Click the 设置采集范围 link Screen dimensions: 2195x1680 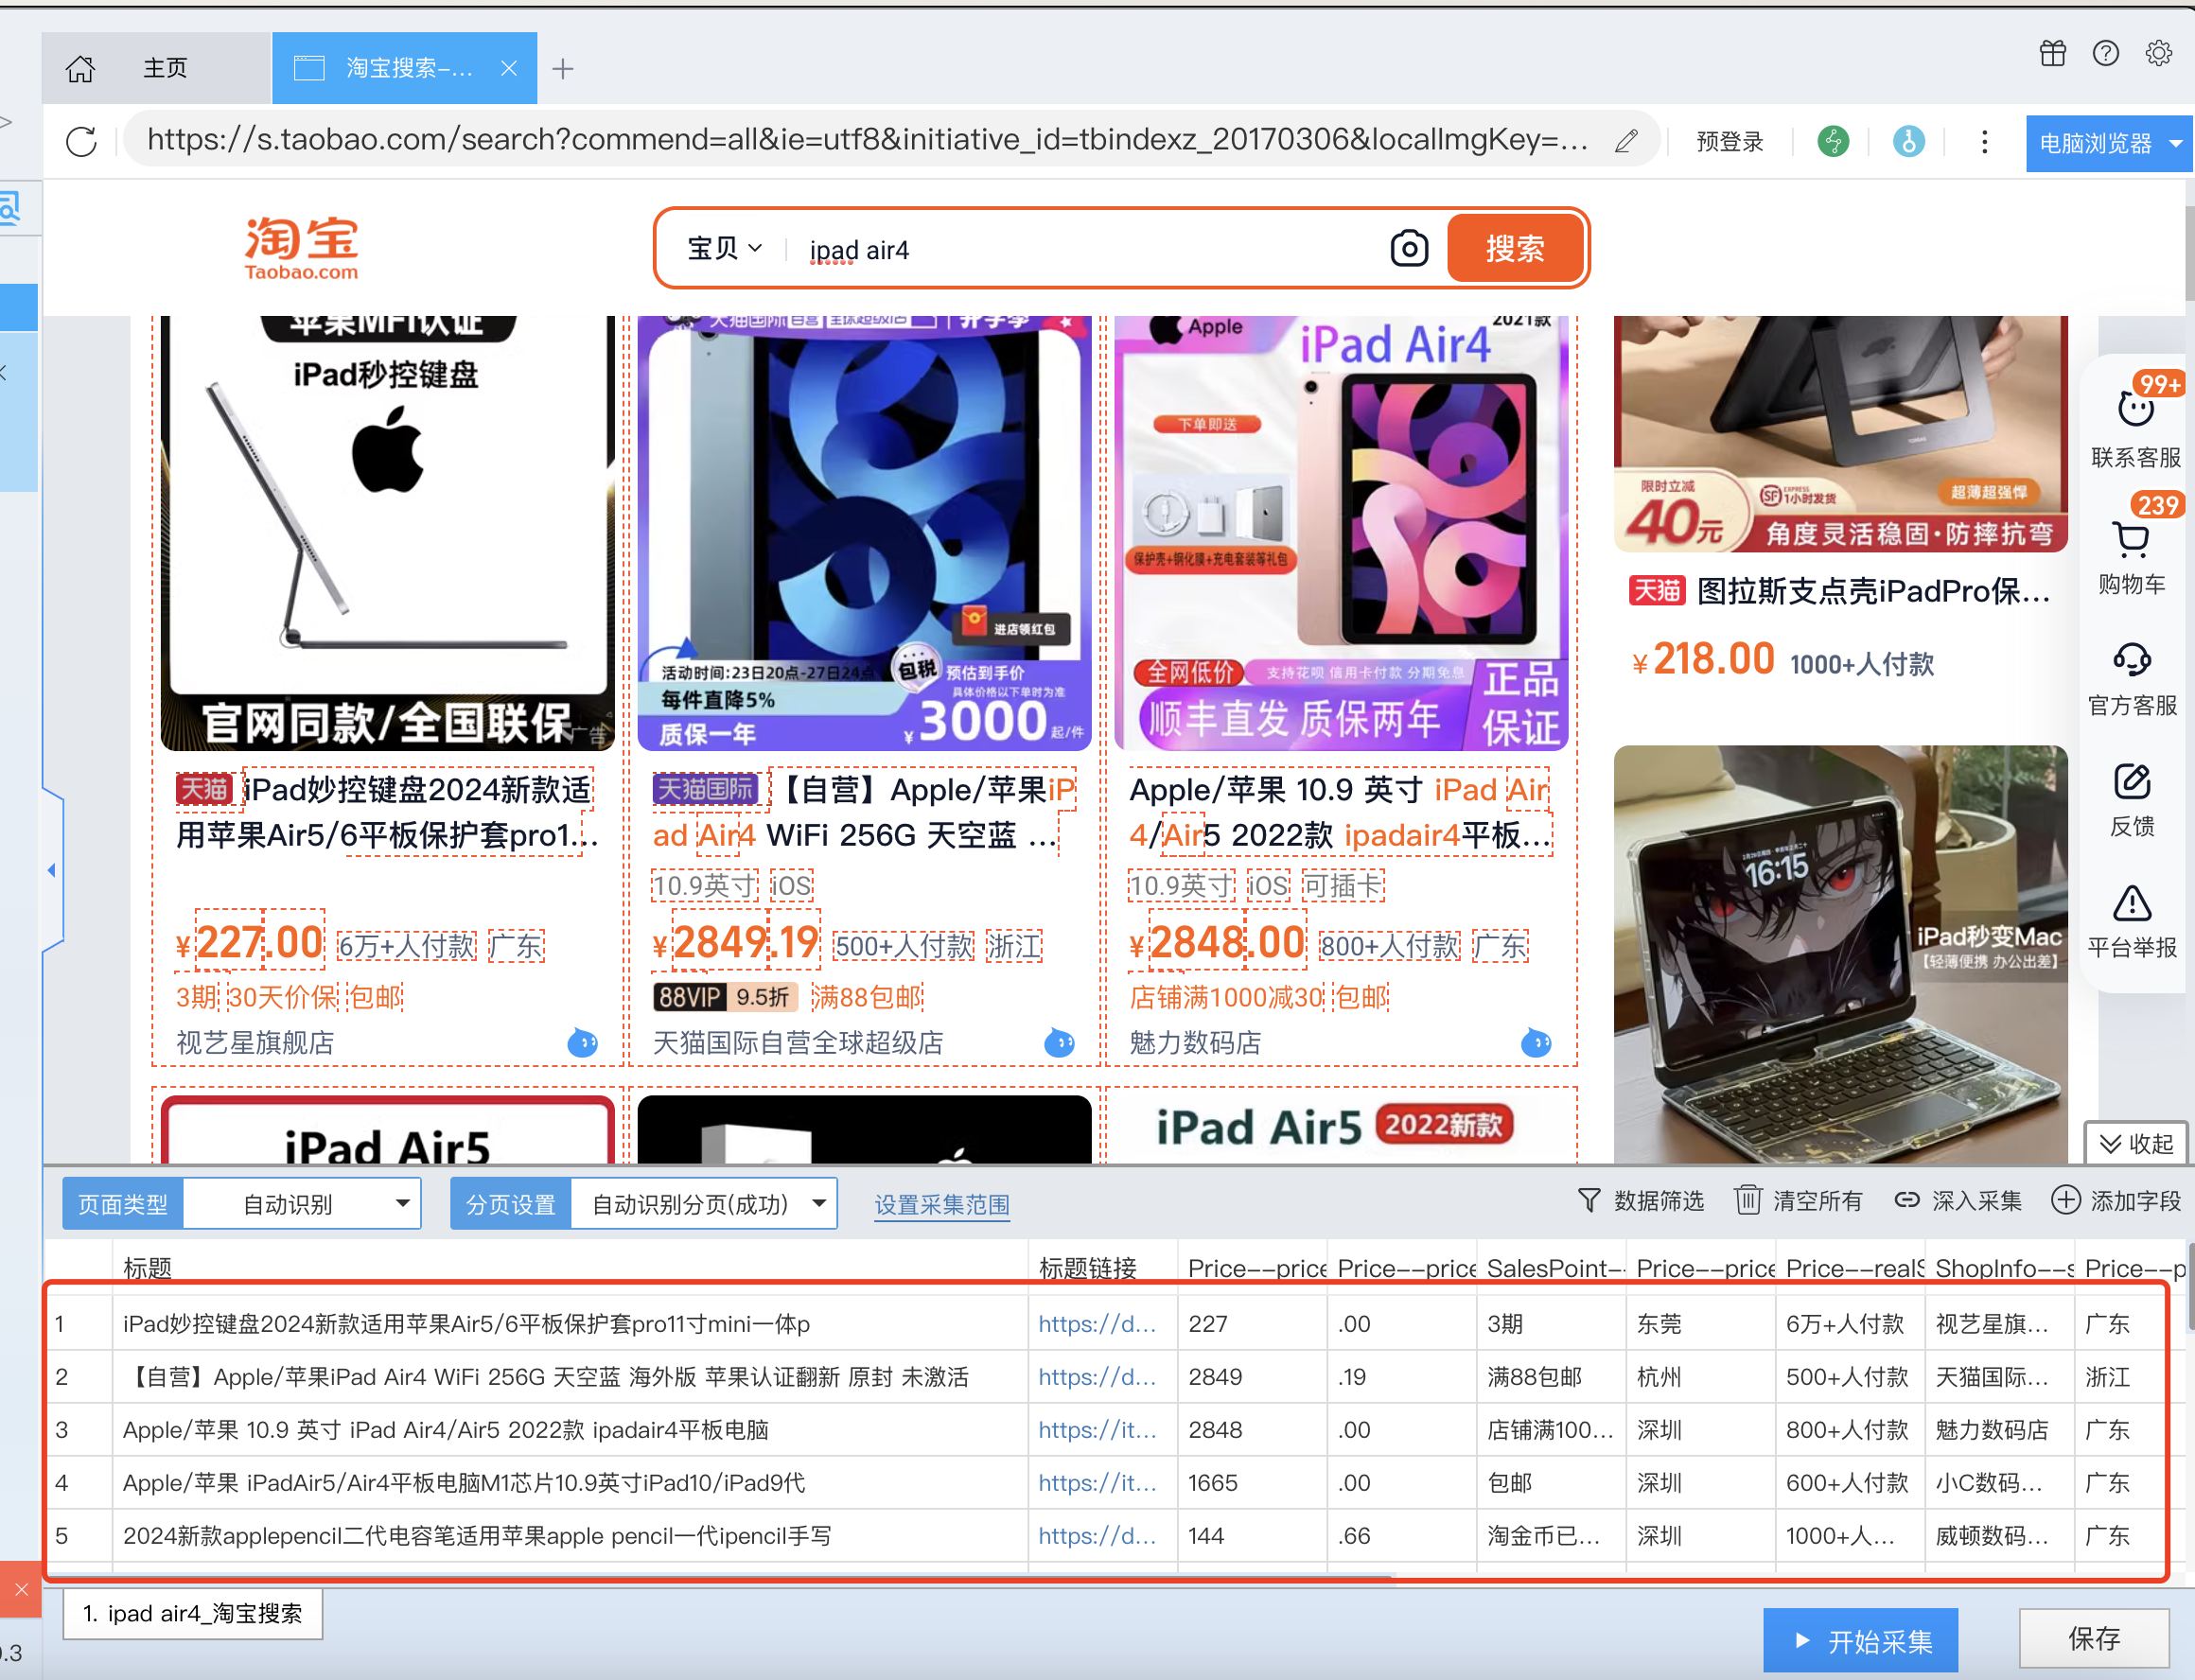point(942,1205)
